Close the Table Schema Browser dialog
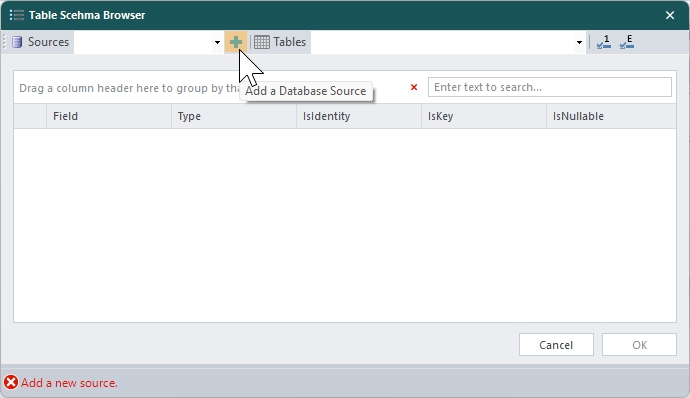The width and height of the screenshot is (690, 398). (670, 15)
